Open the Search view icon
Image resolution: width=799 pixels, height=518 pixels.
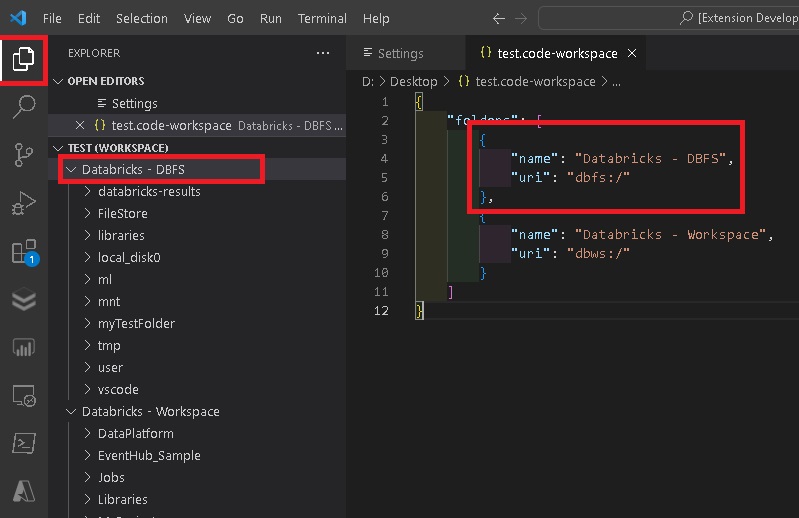(23, 107)
